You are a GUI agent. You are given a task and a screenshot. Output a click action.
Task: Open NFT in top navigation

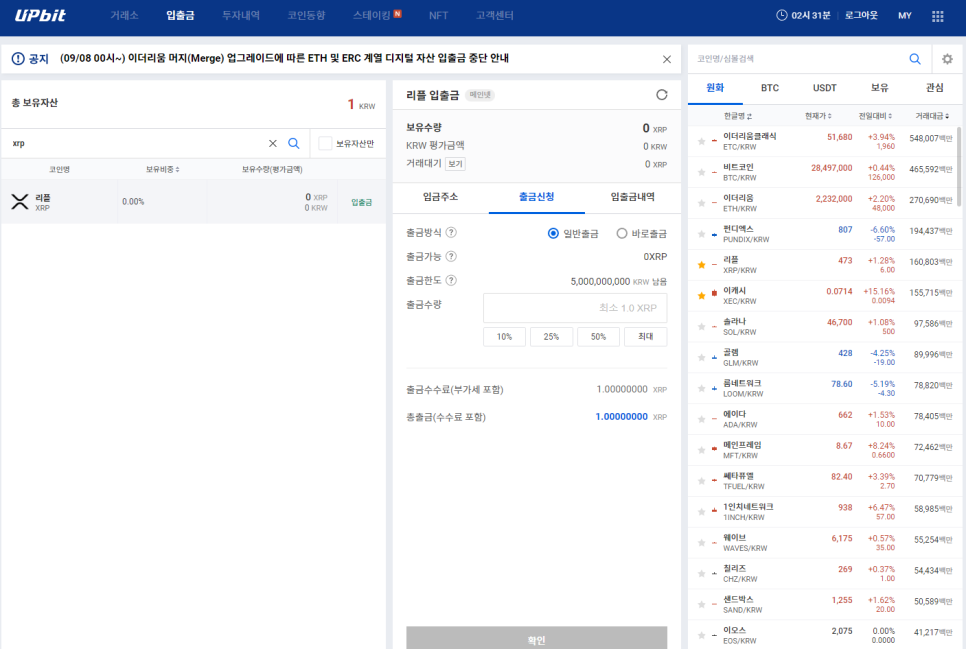coord(438,15)
